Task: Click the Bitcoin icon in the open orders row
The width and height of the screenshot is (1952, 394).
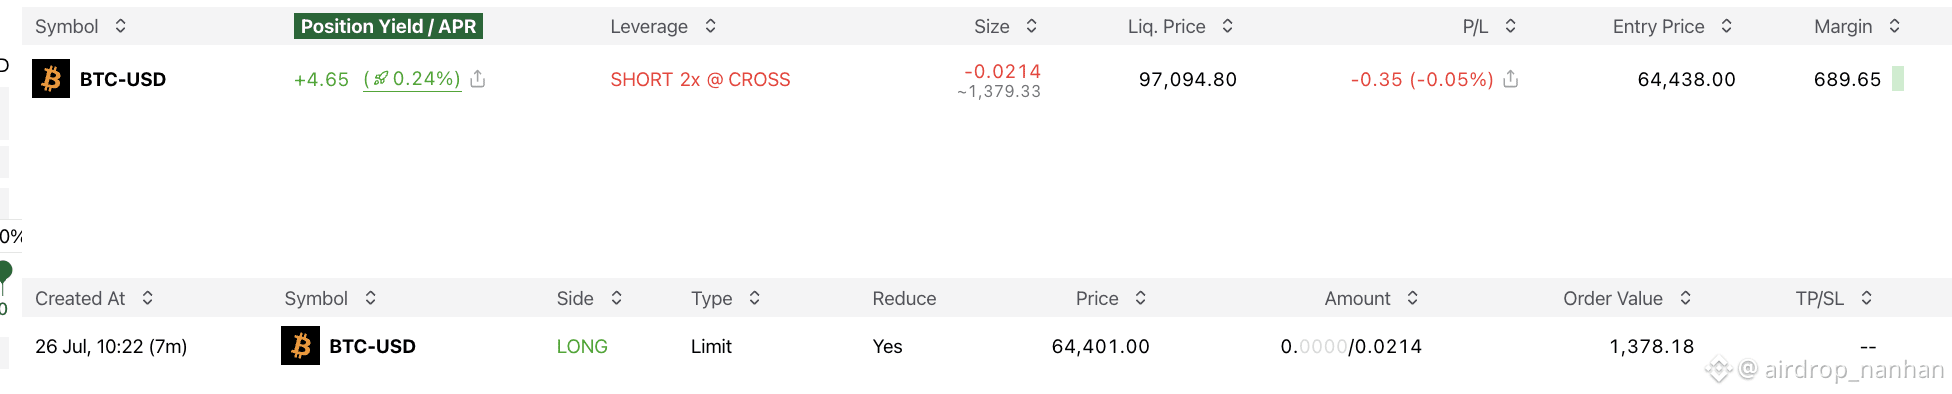Action: (300, 346)
